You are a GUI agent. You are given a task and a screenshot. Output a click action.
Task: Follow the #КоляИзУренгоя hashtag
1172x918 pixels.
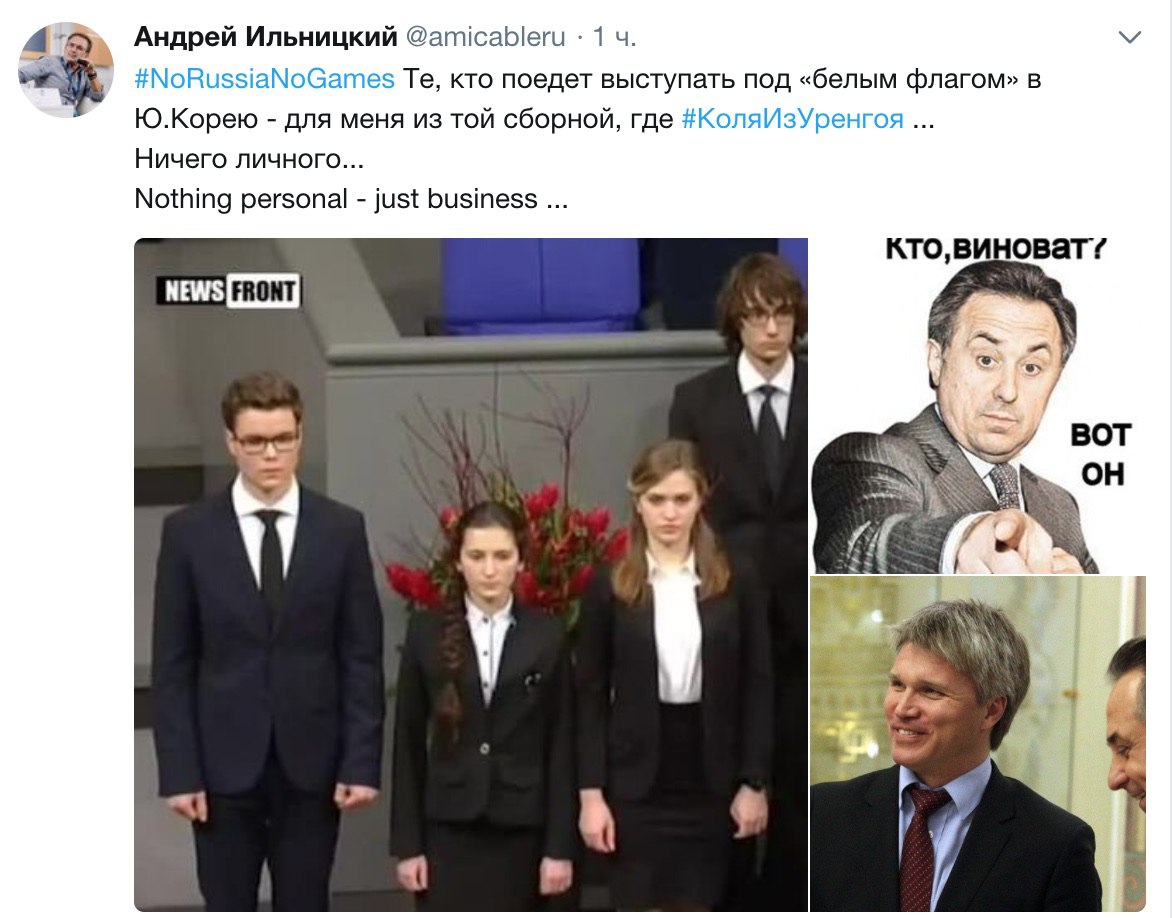click(x=792, y=118)
